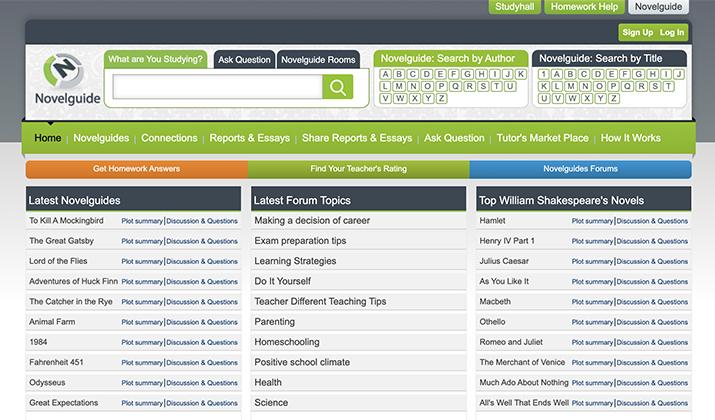The height and width of the screenshot is (420, 715).
Task: Select letter E in Search by Author
Action: 440,74
